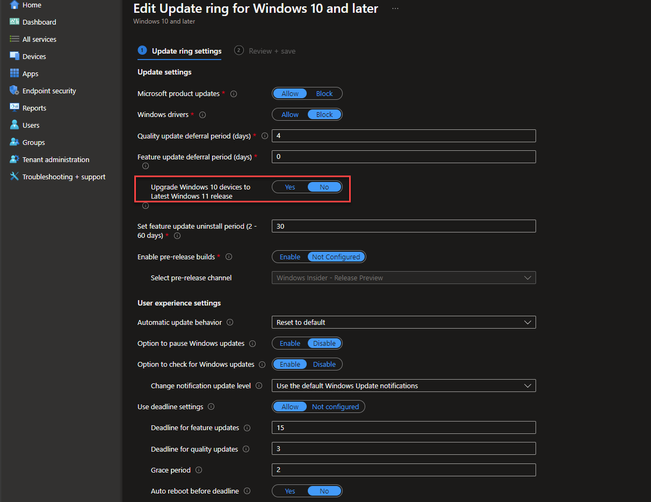The width and height of the screenshot is (651, 502).
Task: Click info icon for Quality update deferral period
Action: click(x=264, y=136)
